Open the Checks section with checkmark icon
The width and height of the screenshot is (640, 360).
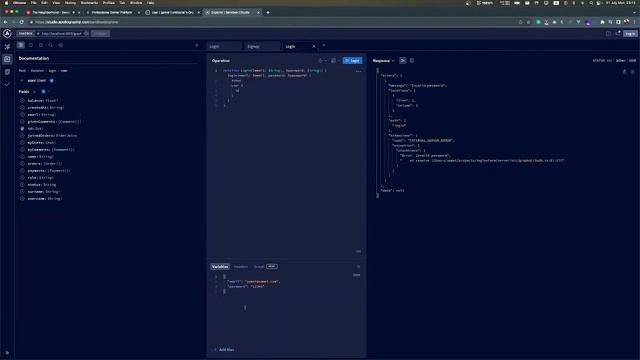(7, 84)
